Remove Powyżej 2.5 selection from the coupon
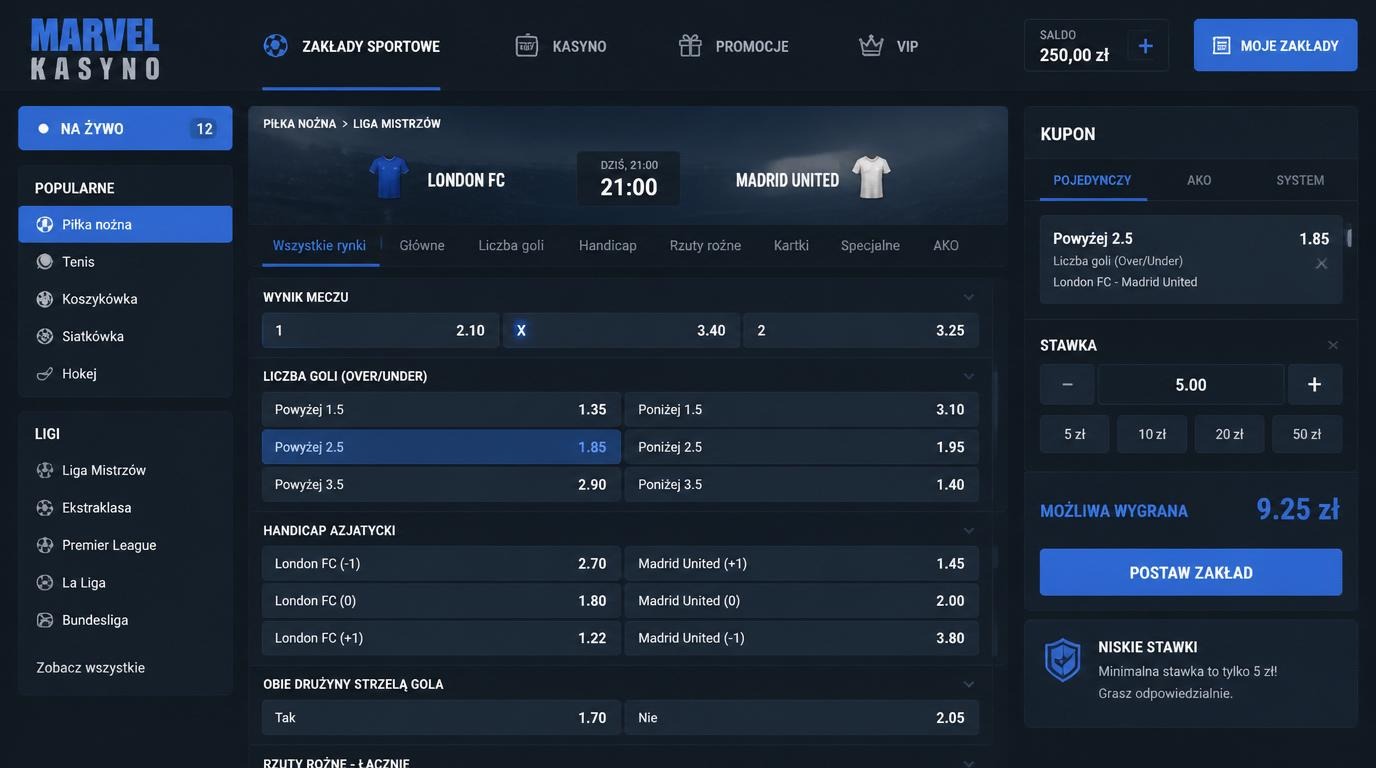This screenshot has height=768, width=1376. point(1321,264)
